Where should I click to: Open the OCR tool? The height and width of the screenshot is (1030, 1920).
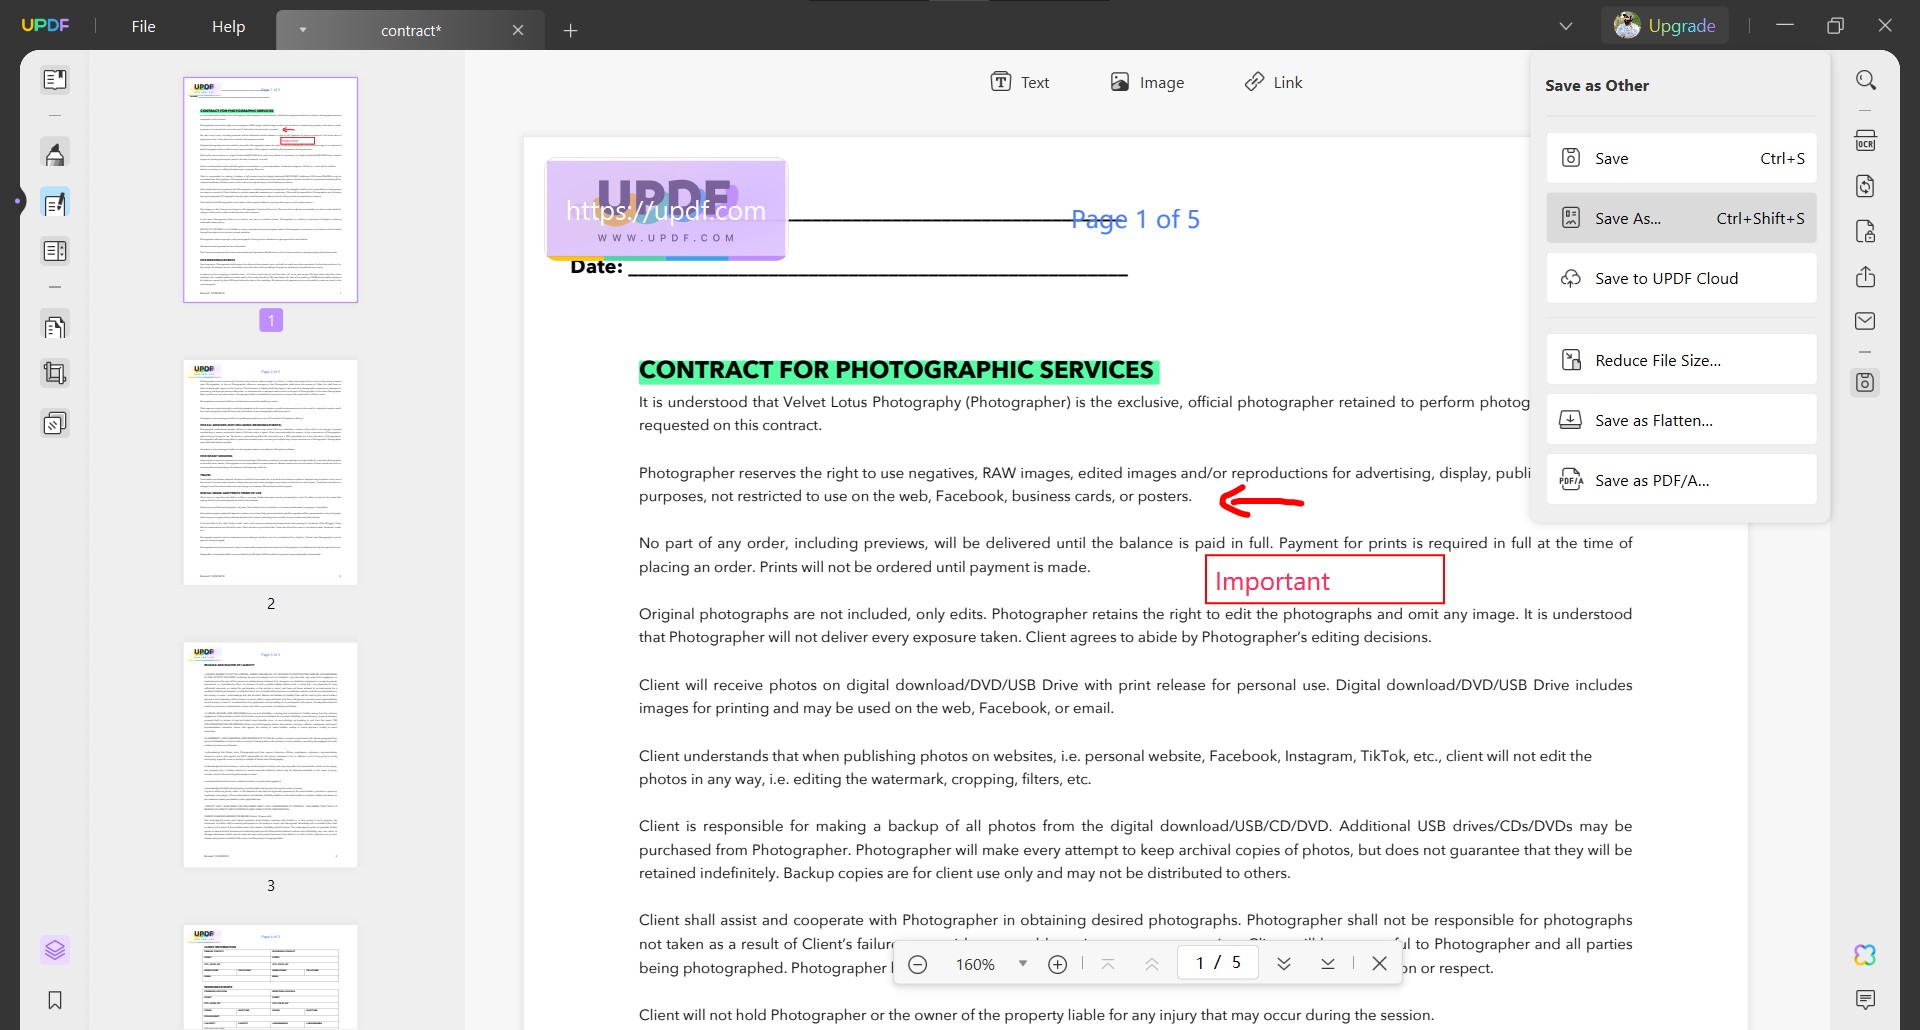click(1867, 140)
